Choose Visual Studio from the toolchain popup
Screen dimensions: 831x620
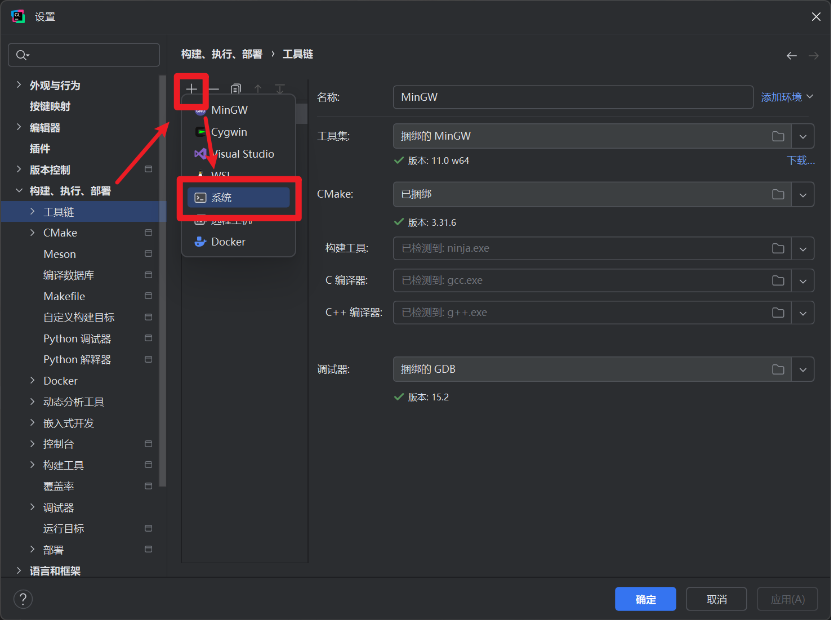pos(238,154)
